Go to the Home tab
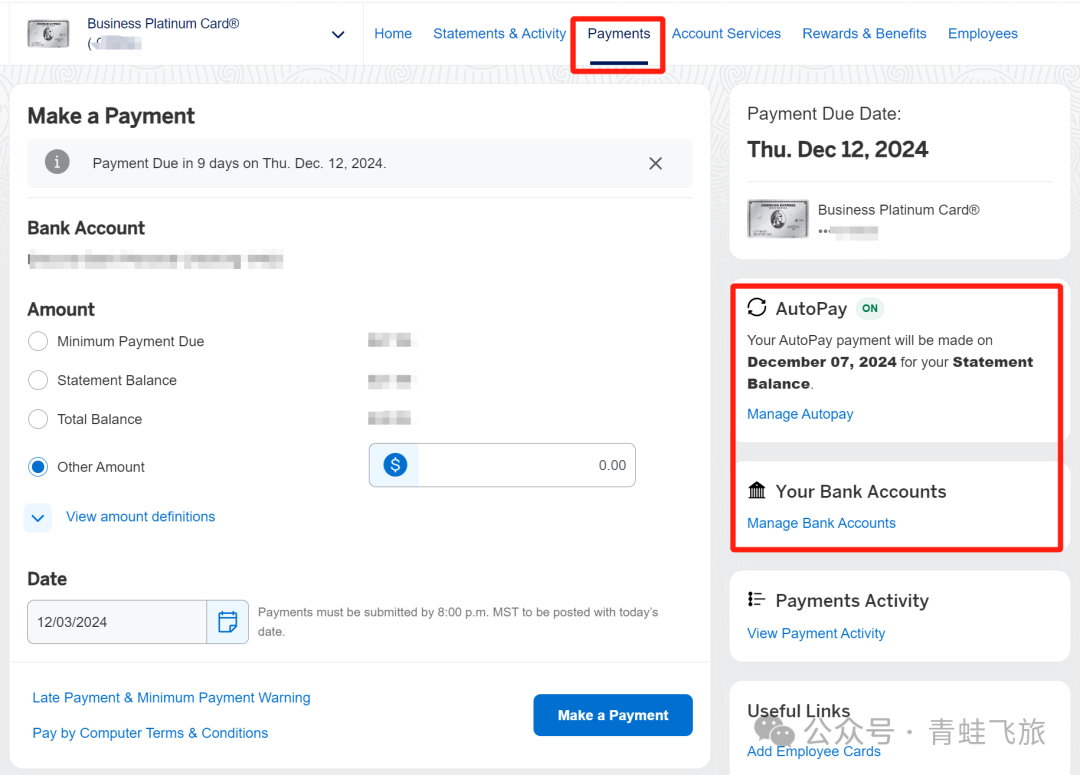Screen dimensions: 1080x775 (393, 34)
